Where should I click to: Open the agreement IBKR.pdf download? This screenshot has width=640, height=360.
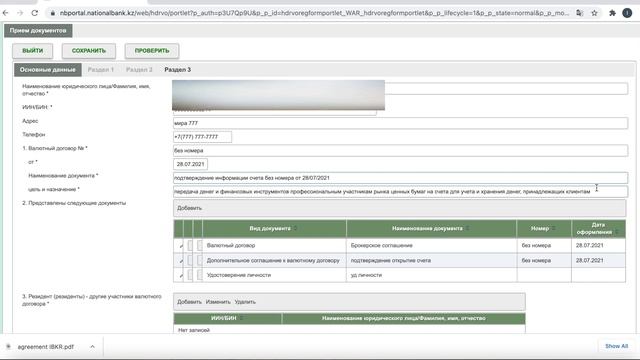tap(46, 347)
